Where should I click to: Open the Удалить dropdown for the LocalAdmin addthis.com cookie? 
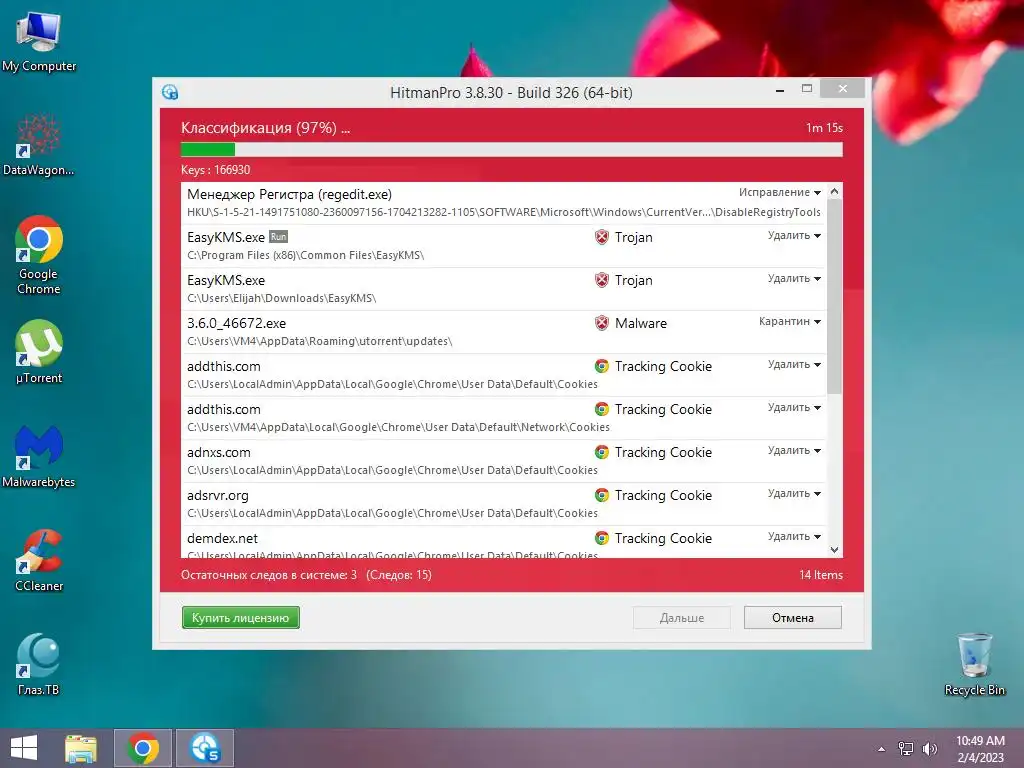pos(794,364)
